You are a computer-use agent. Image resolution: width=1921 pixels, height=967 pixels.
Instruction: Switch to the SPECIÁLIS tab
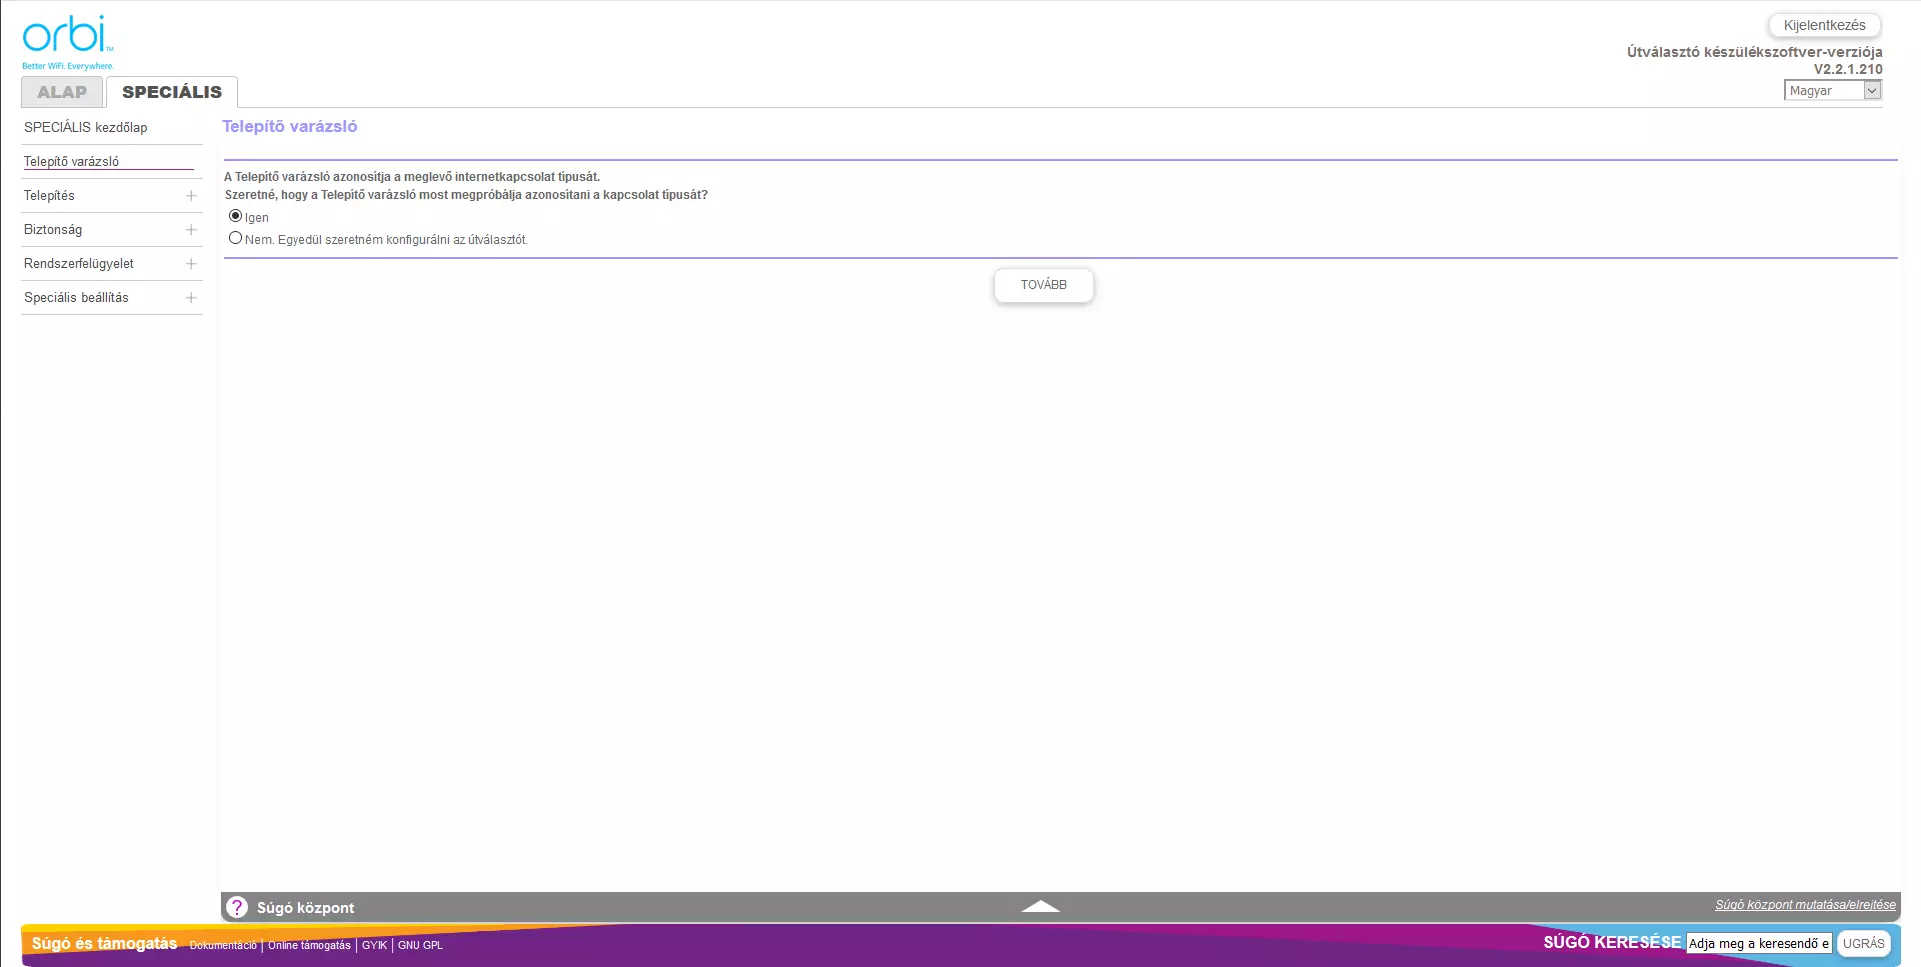pyautogui.click(x=172, y=92)
